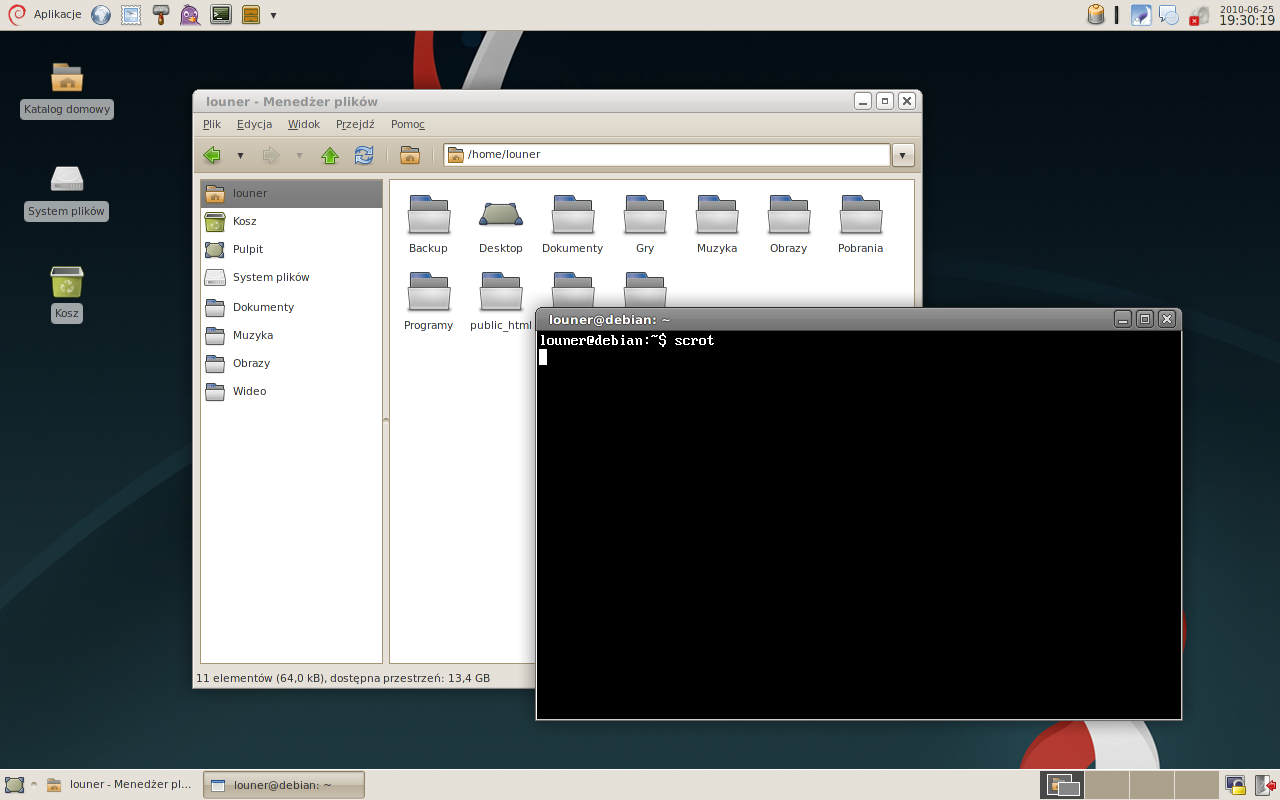Click the date and time clock

click(1247, 15)
